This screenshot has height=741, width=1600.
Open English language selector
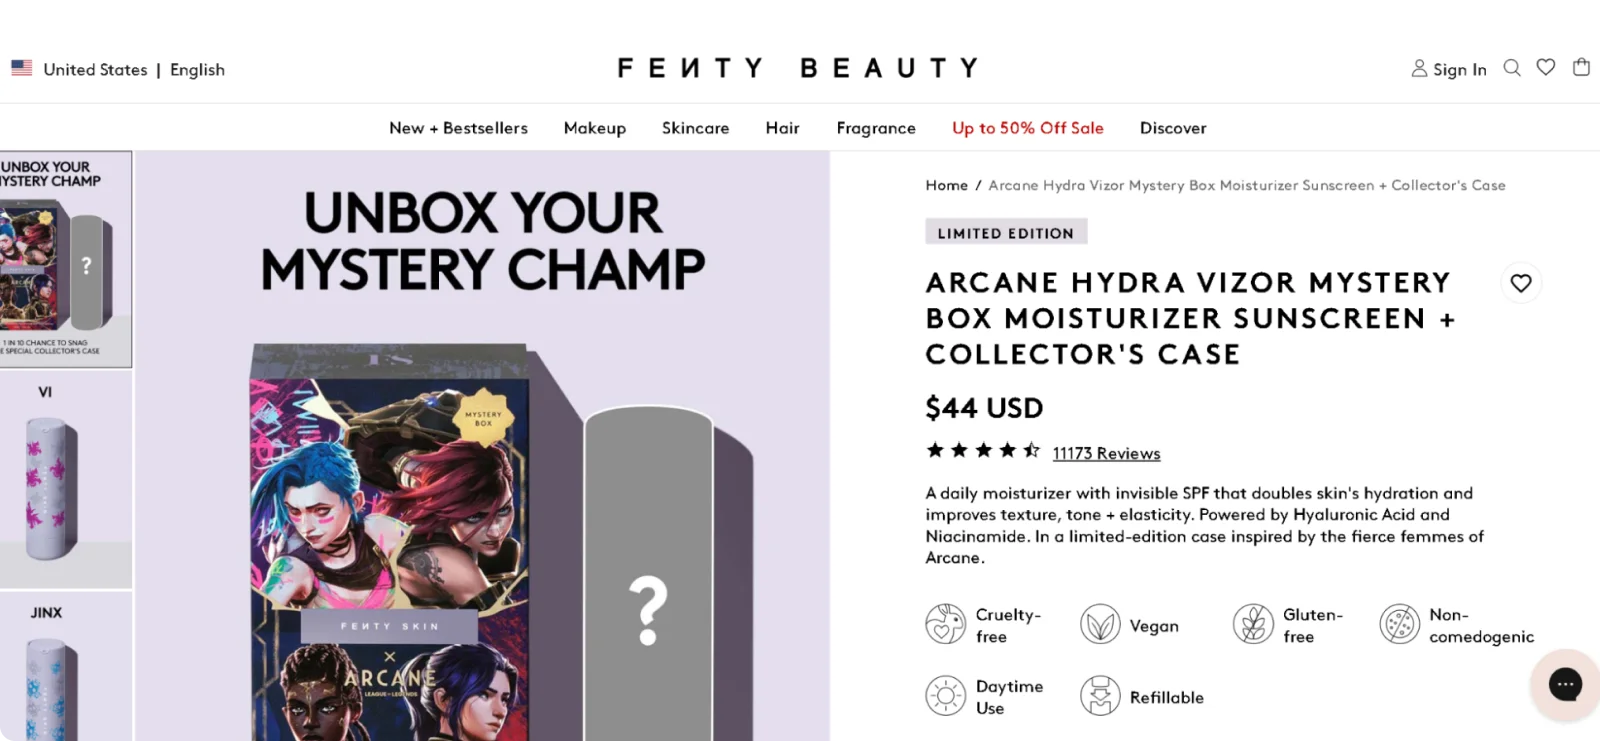[197, 70]
